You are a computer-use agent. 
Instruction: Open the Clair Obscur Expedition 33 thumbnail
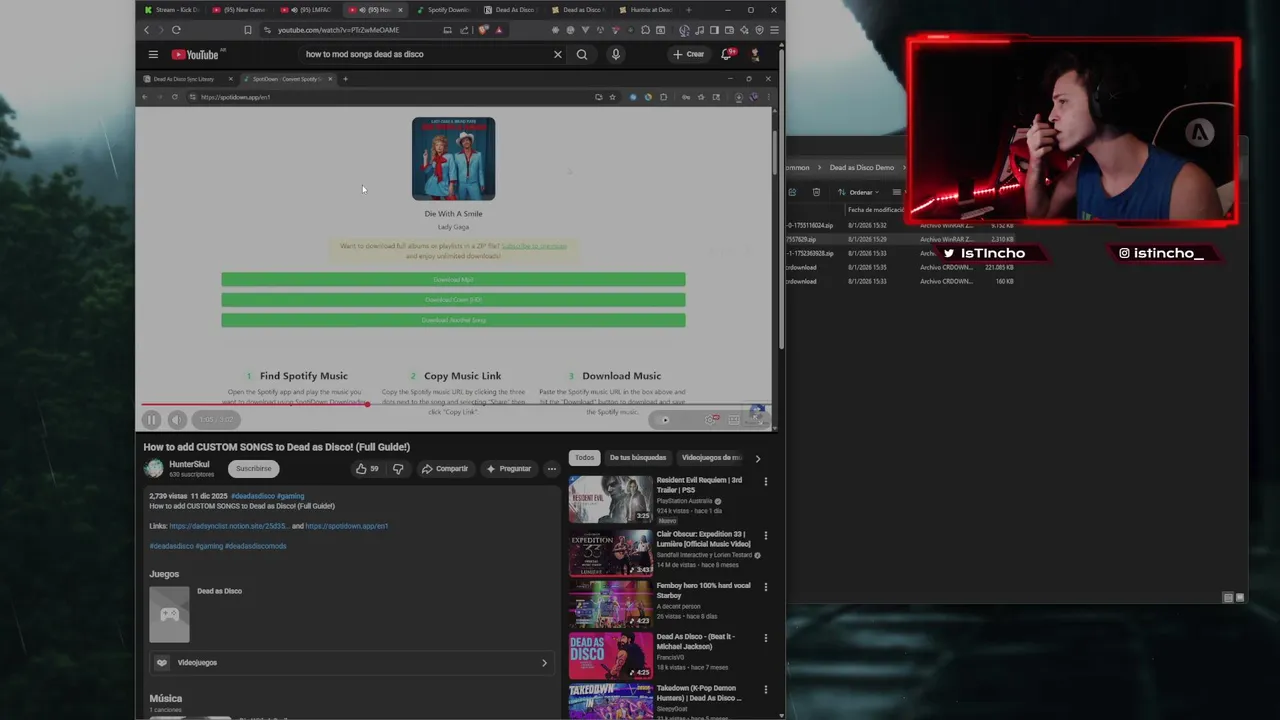point(611,552)
